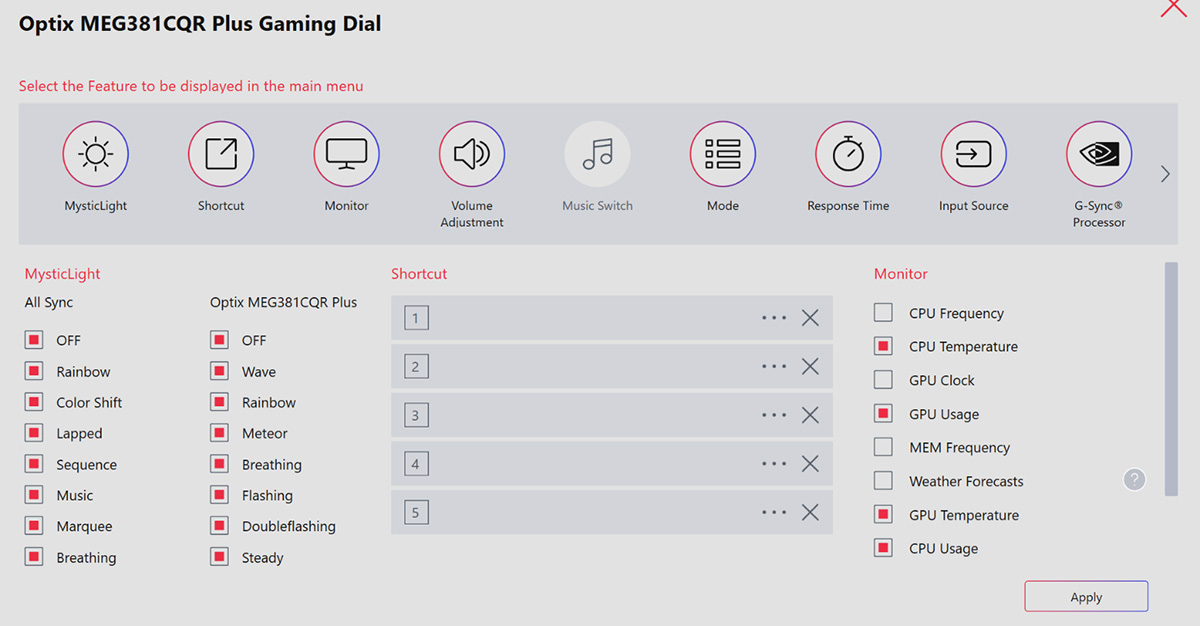The width and height of the screenshot is (1200, 626).
Task: Select shortcut slot number 5
Action: tap(416, 513)
